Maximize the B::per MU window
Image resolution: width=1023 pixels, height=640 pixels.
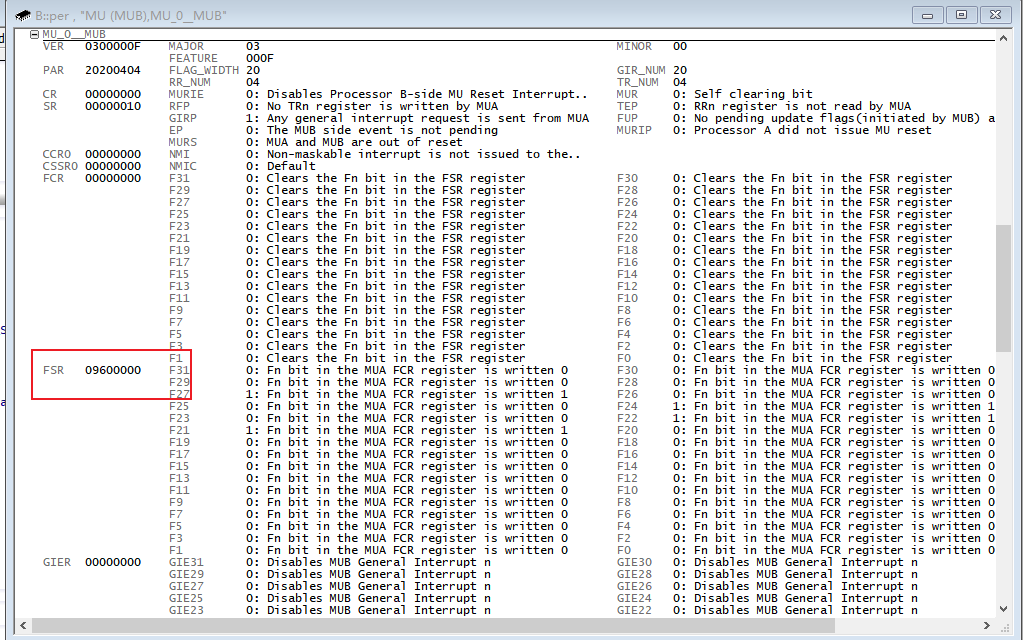[961, 15]
